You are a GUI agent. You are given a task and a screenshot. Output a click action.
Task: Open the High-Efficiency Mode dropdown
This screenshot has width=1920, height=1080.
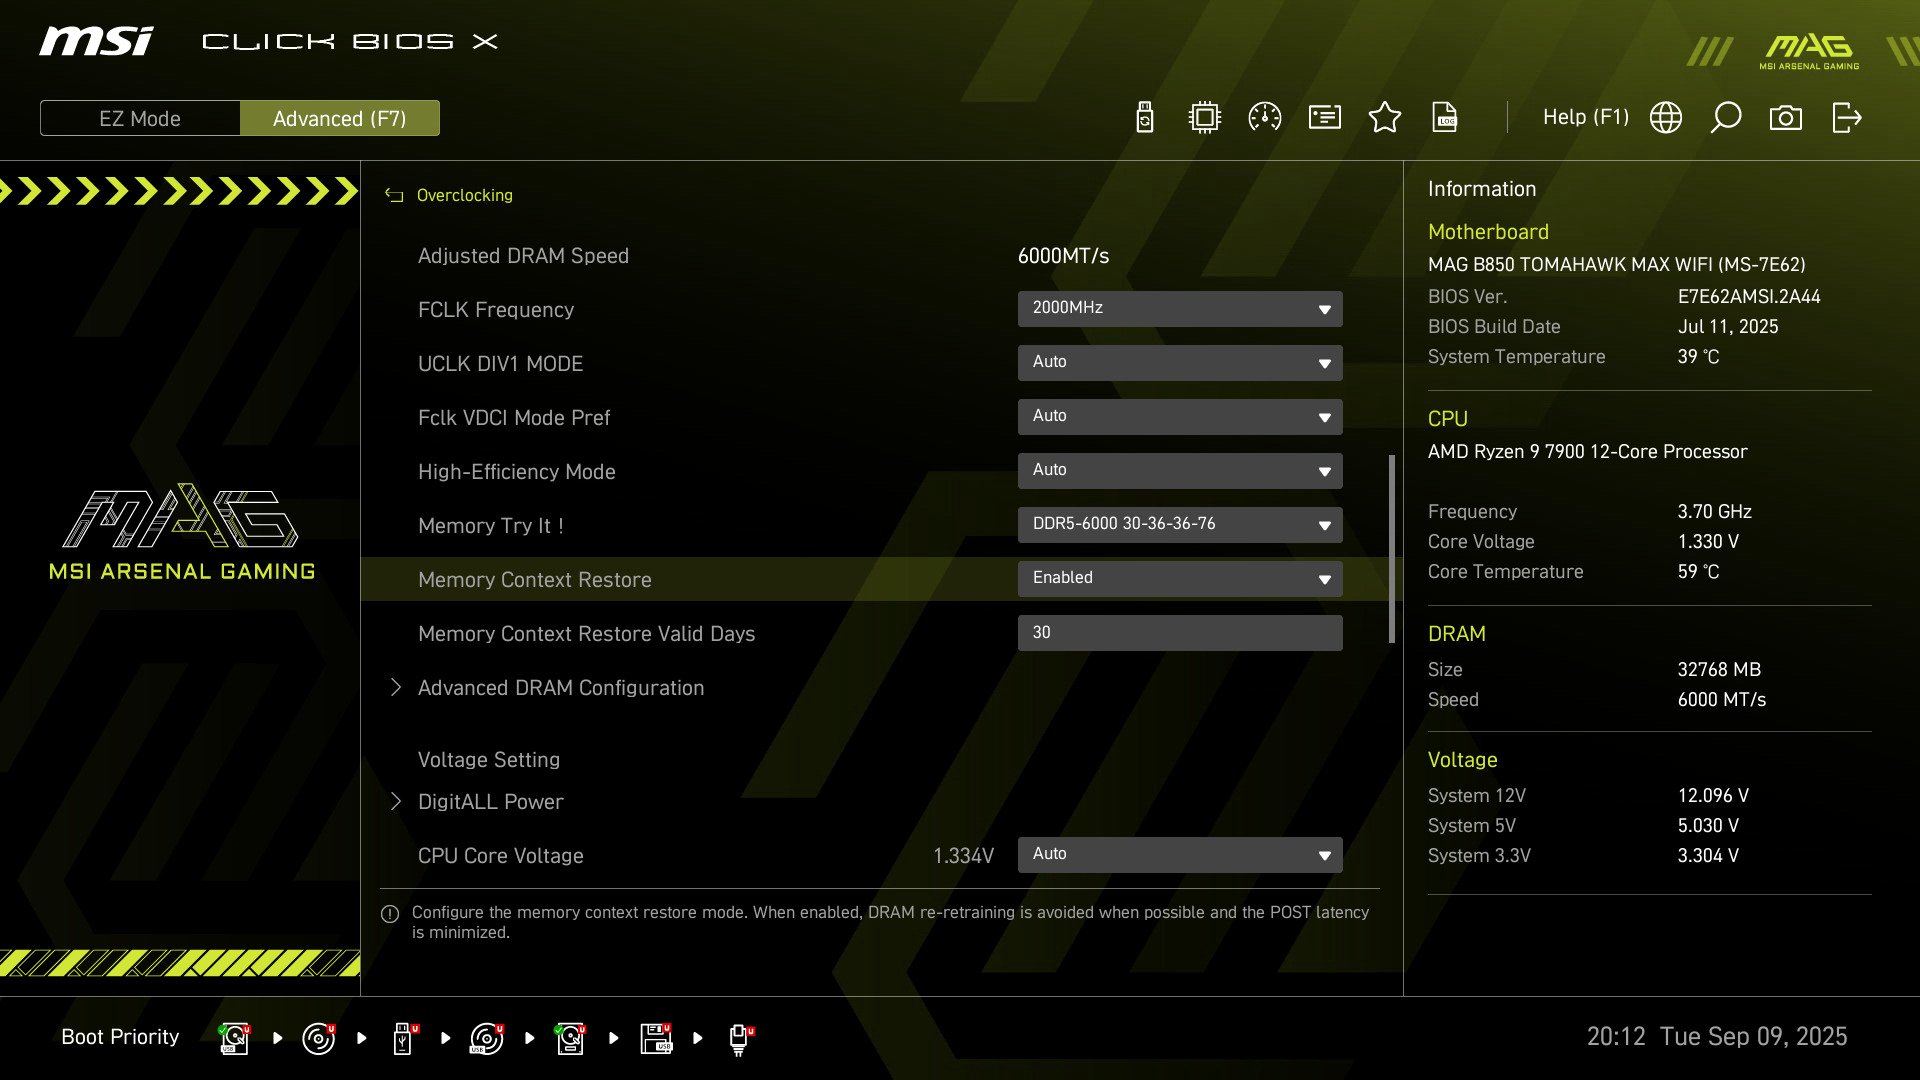pos(1180,470)
